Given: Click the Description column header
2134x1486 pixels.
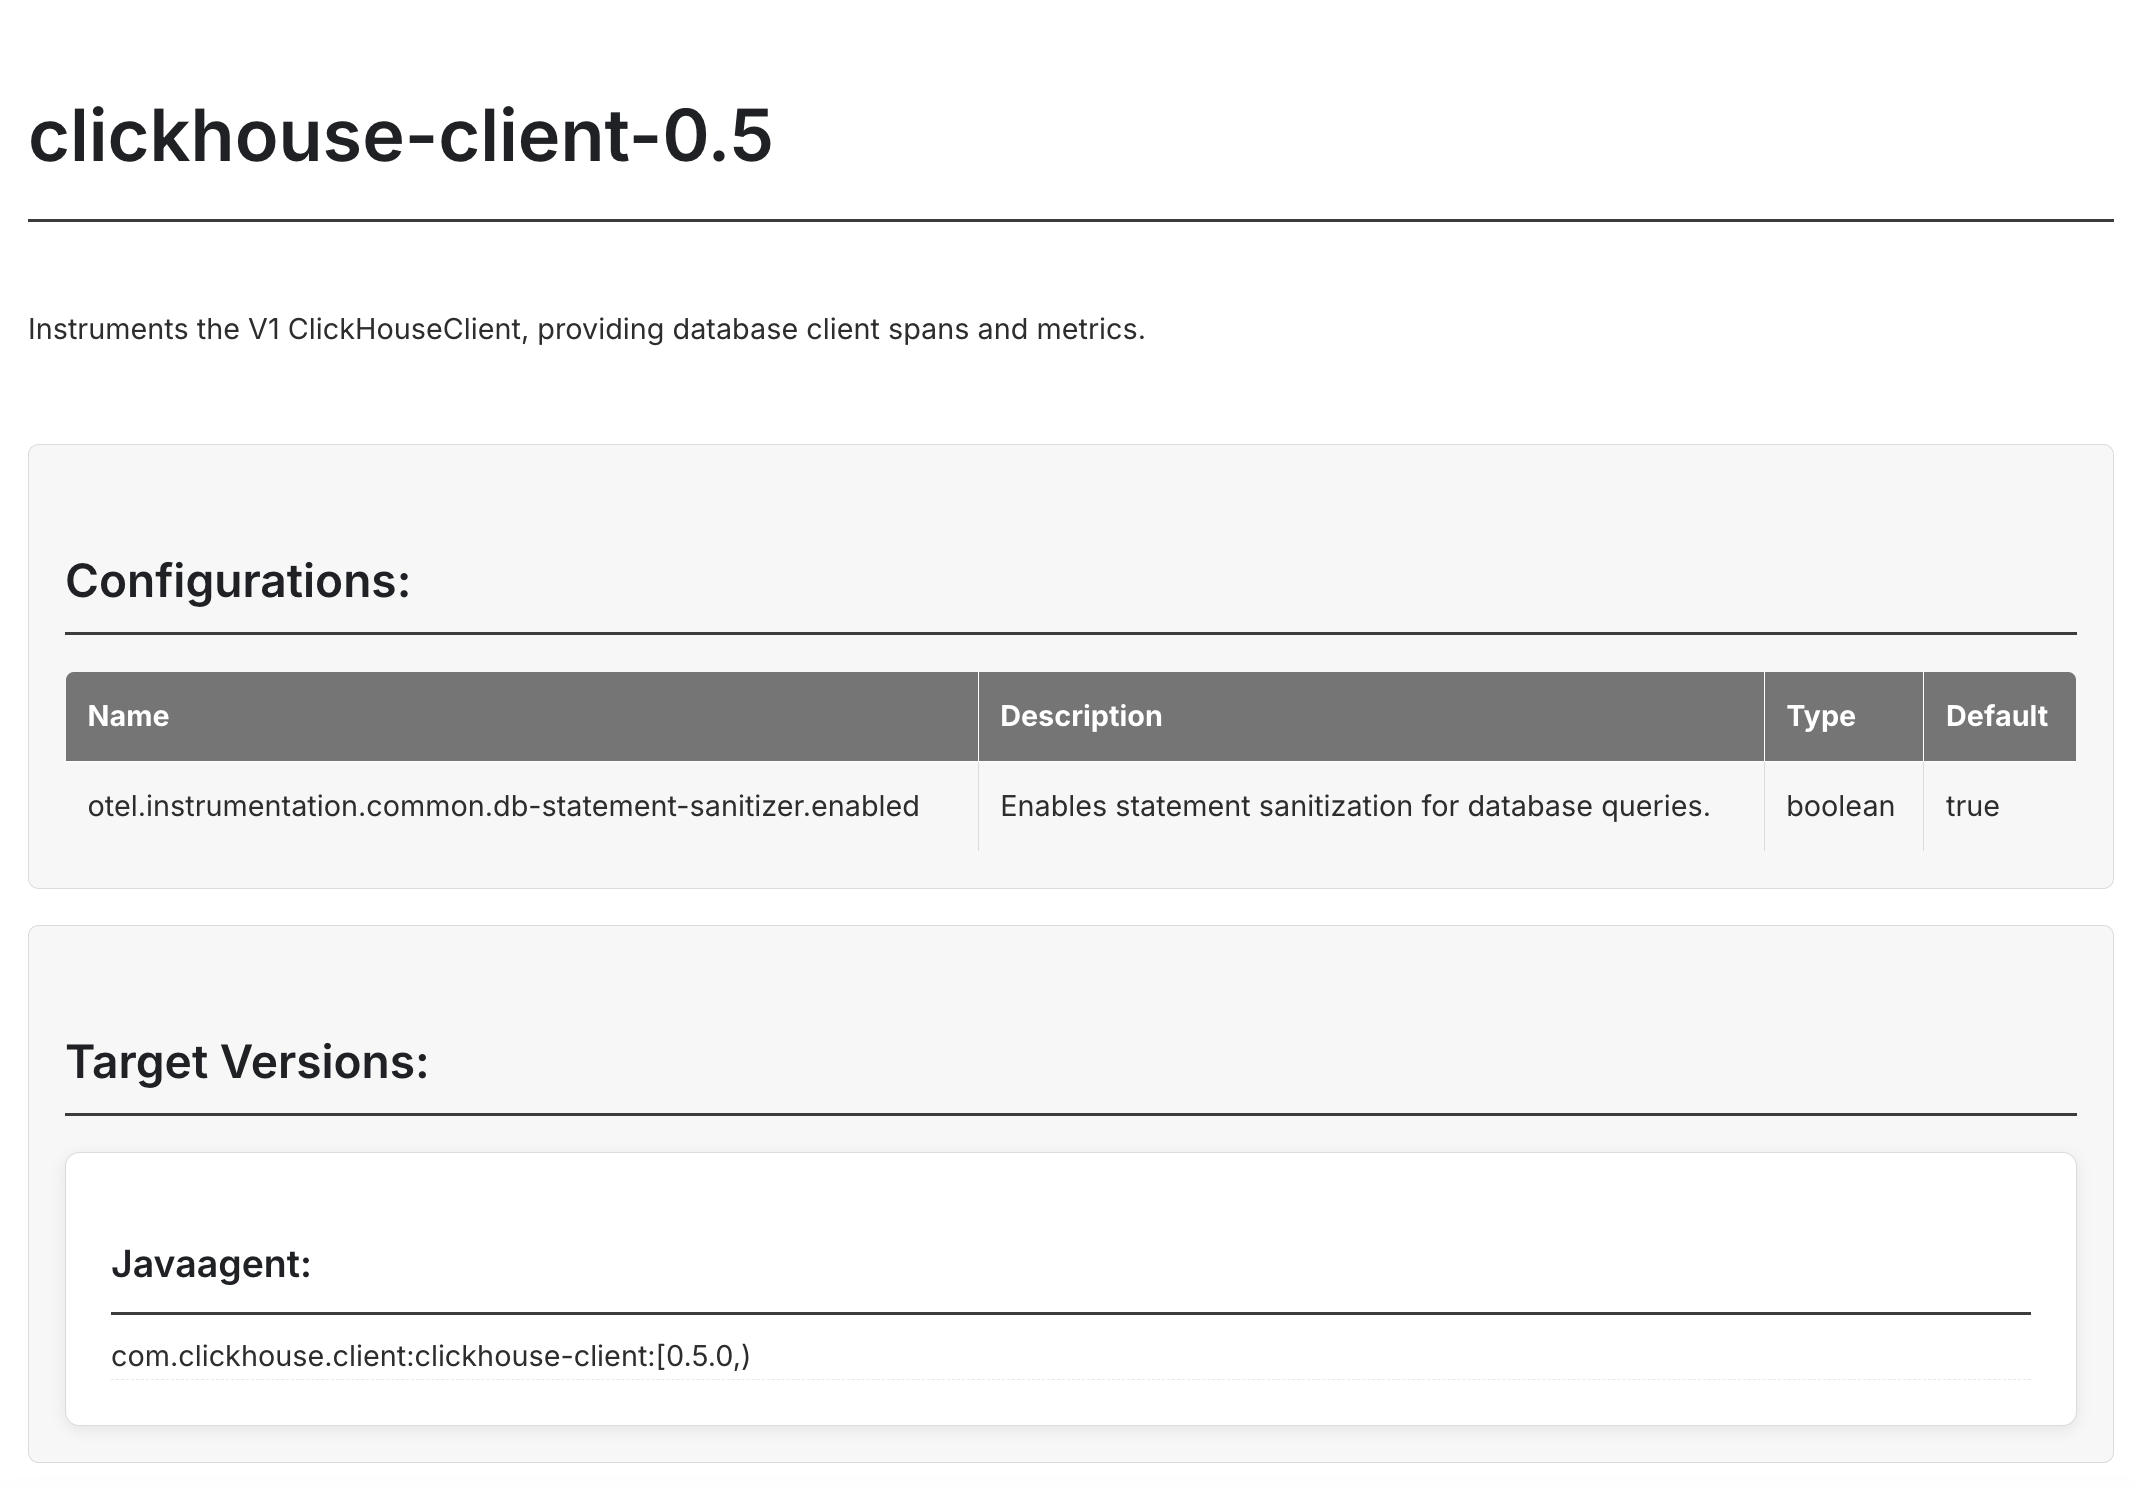Looking at the screenshot, I should [1080, 716].
